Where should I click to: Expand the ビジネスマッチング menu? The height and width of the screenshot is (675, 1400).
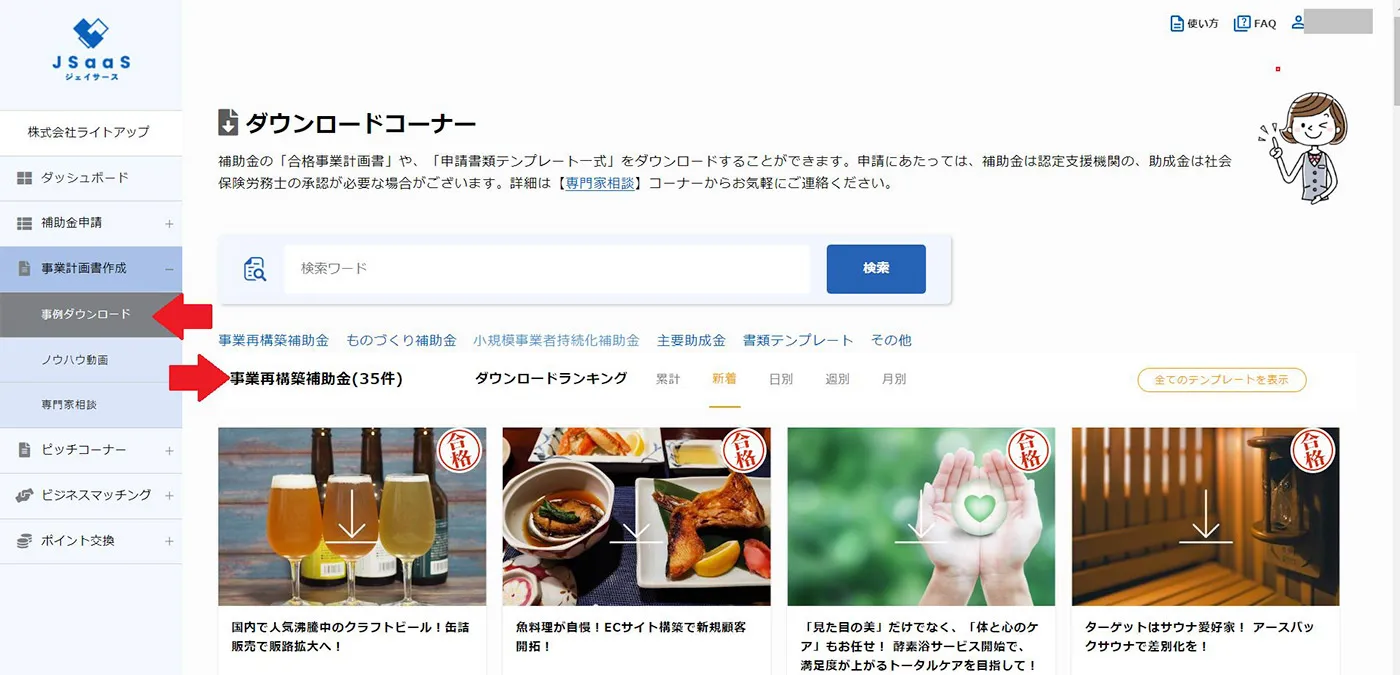169,496
